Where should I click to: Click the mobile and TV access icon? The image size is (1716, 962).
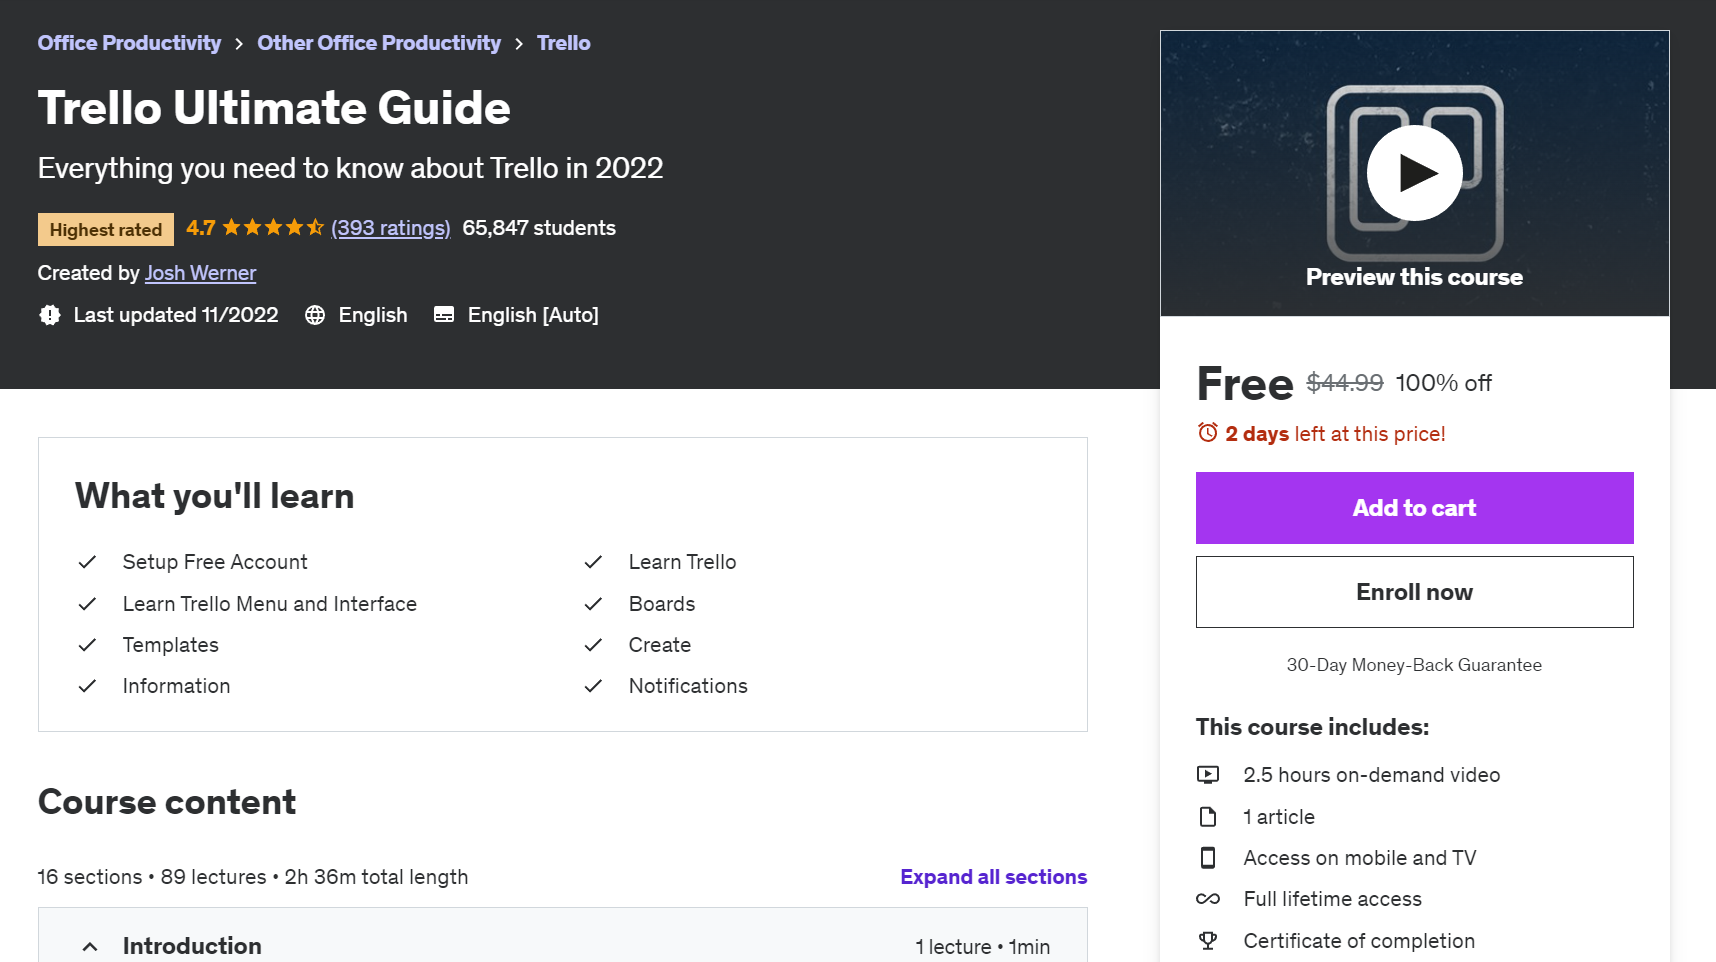[x=1209, y=857]
